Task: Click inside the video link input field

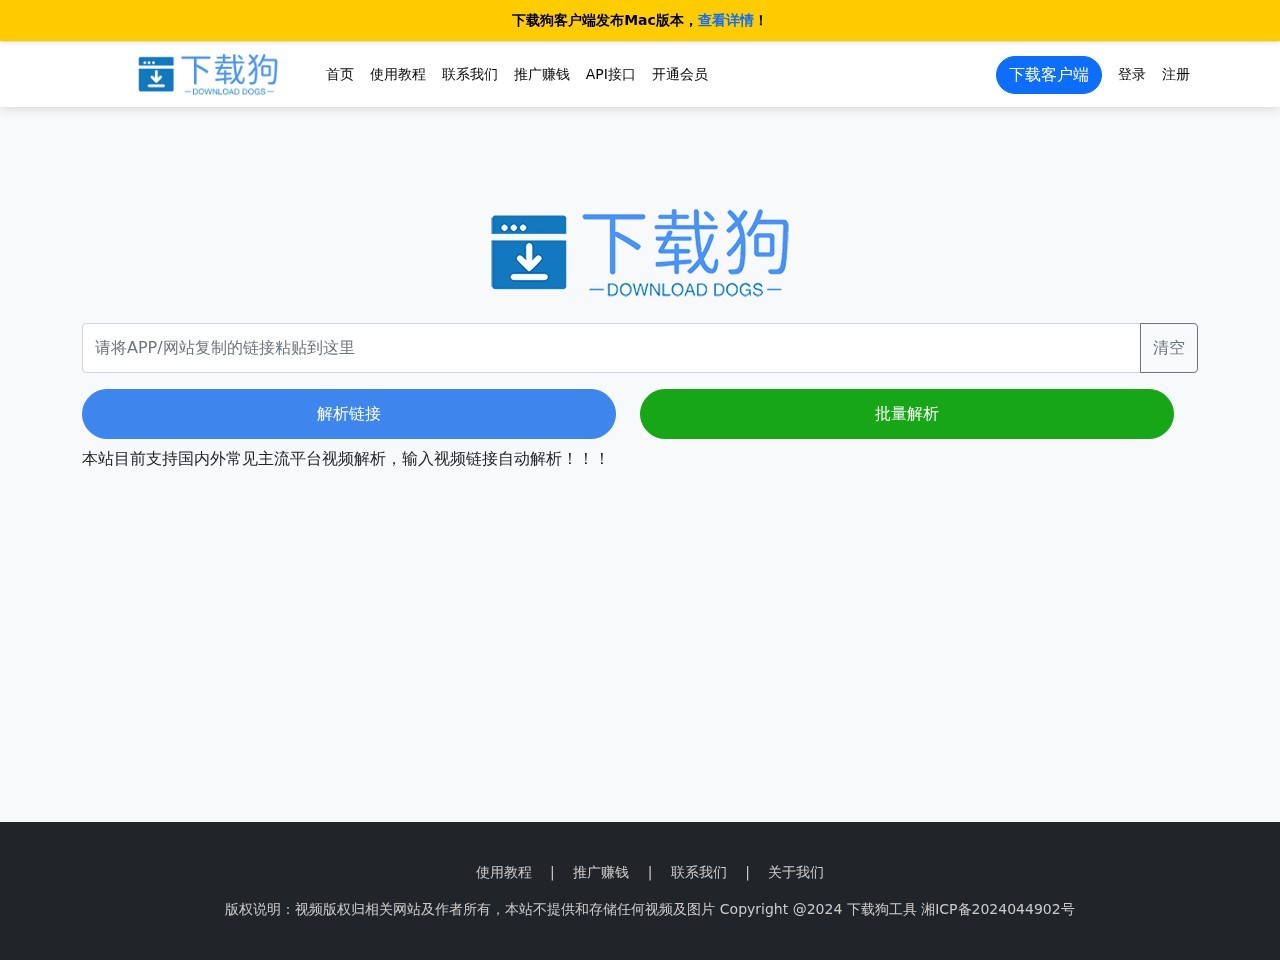Action: pyautogui.click(x=610, y=348)
